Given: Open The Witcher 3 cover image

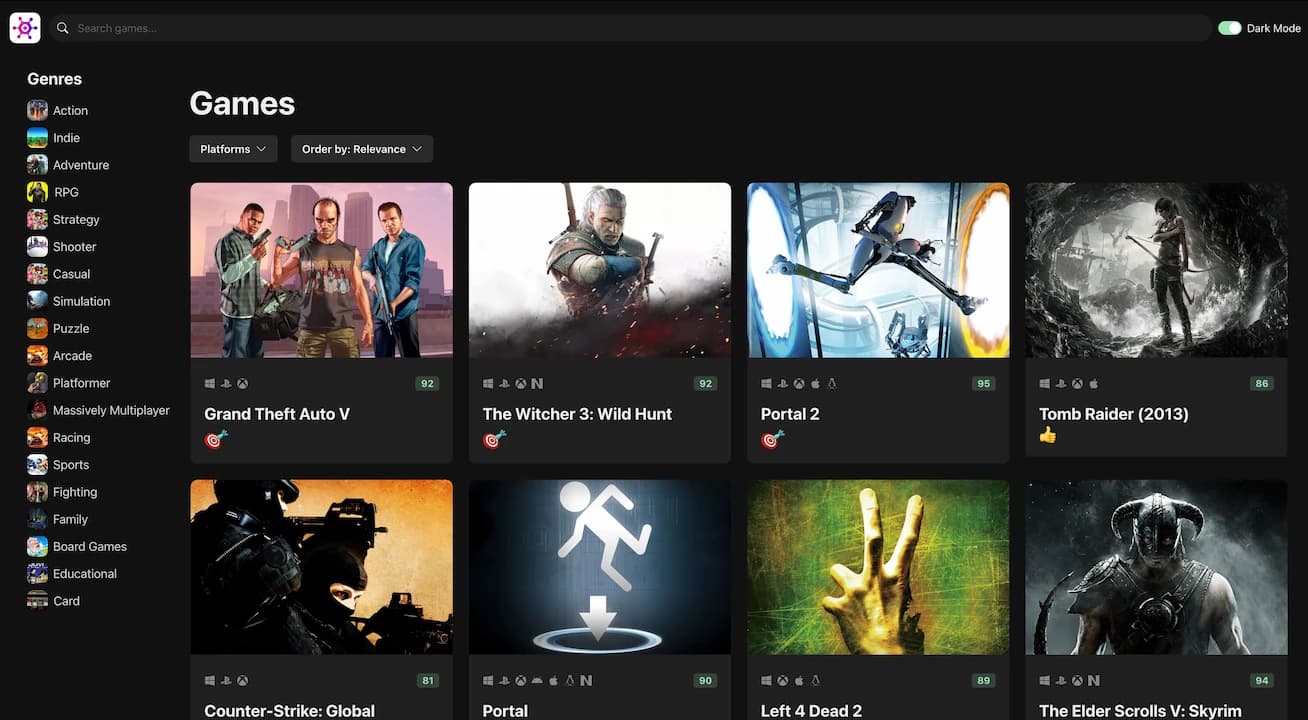Looking at the screenshot, I should click(x=600, y=270).
